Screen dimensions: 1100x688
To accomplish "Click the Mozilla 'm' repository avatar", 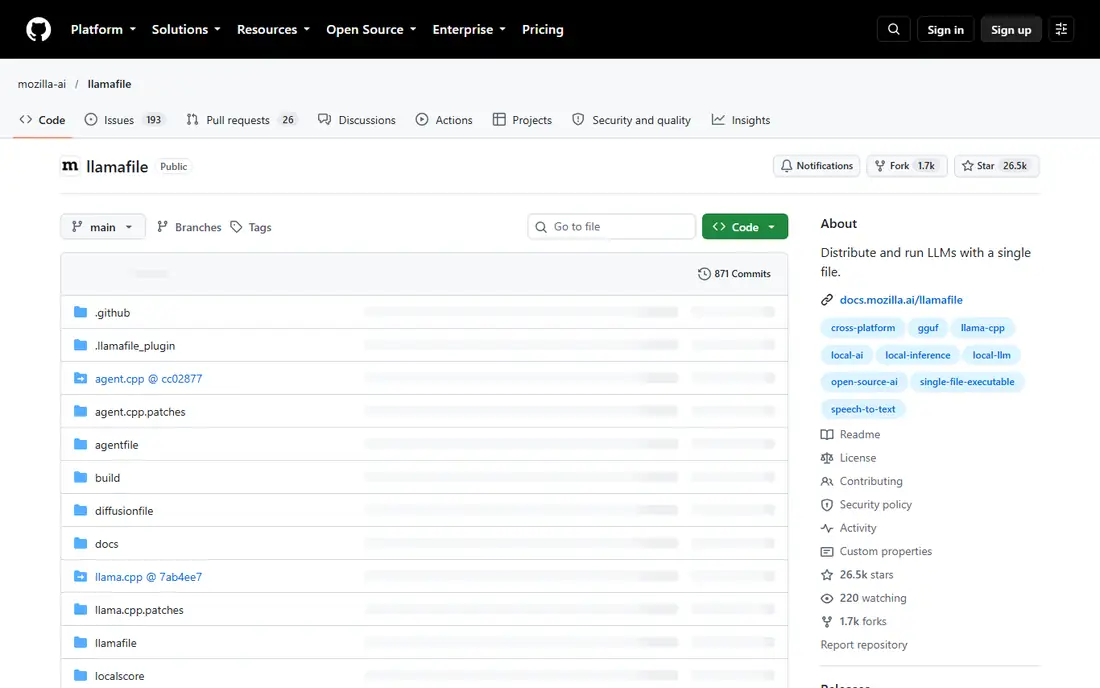I will point(69,166).
